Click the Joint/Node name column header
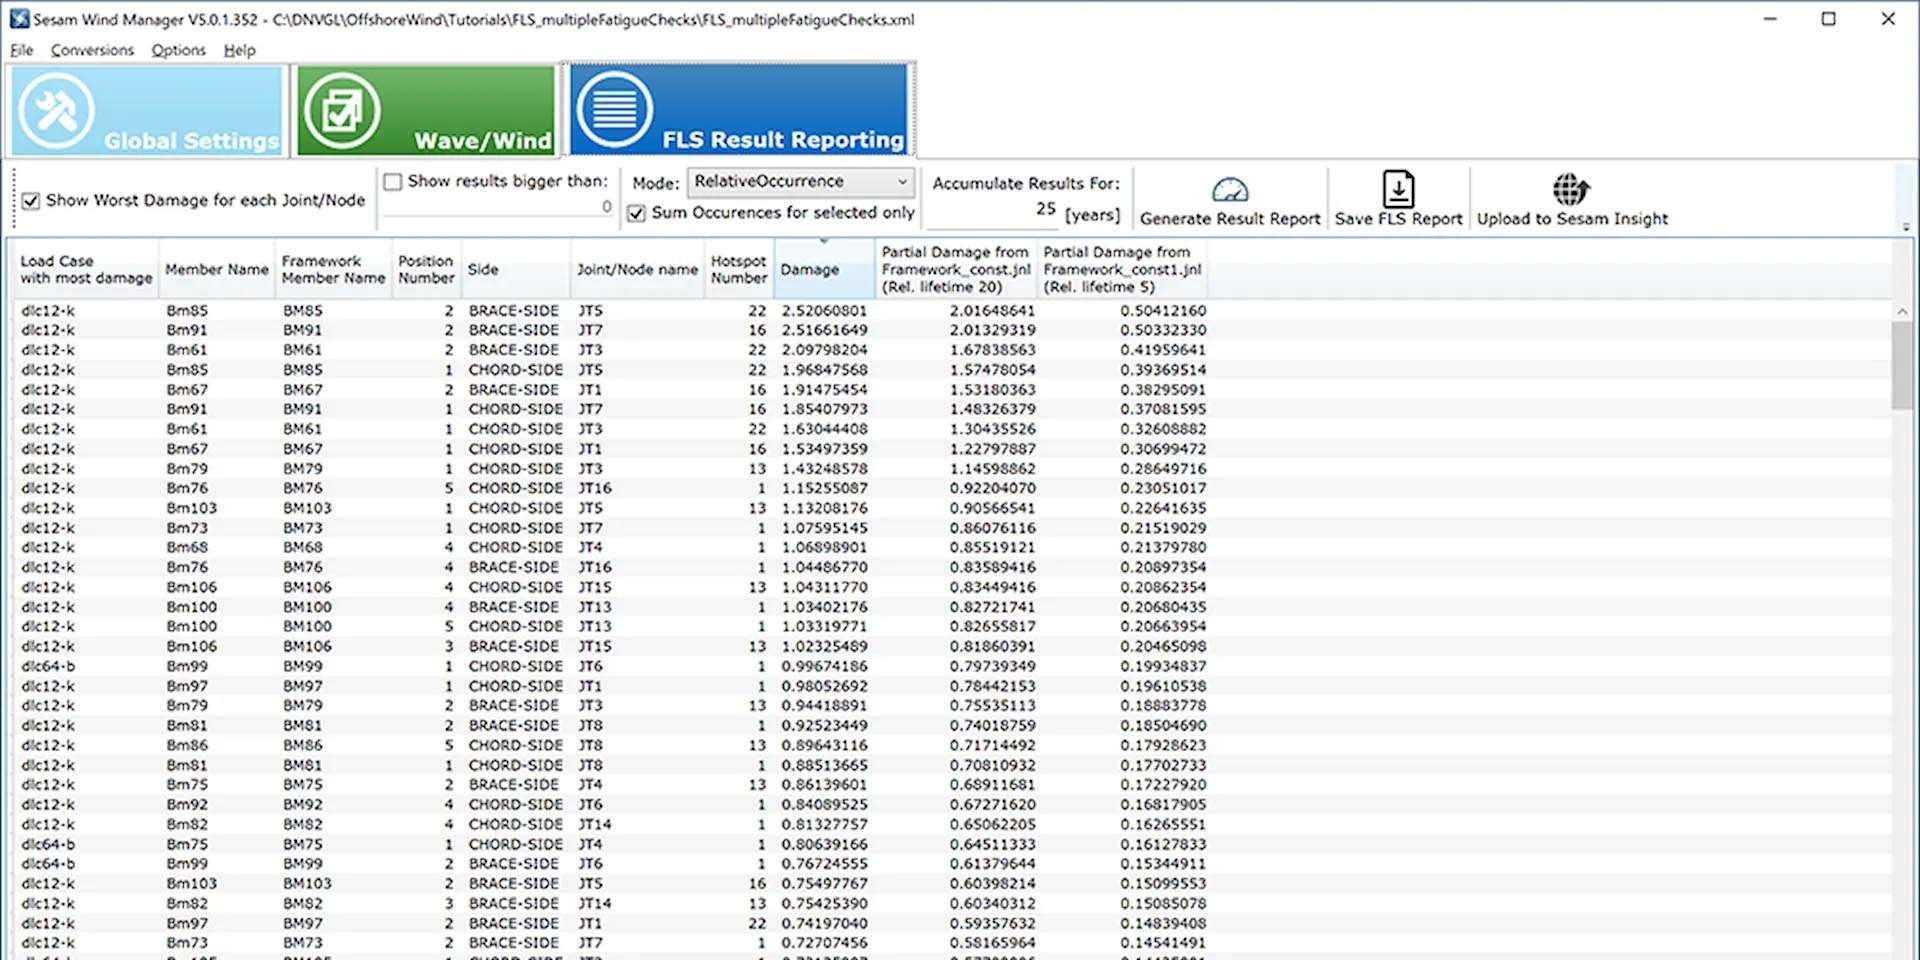1920x960 pixels. tap(637, 270)
